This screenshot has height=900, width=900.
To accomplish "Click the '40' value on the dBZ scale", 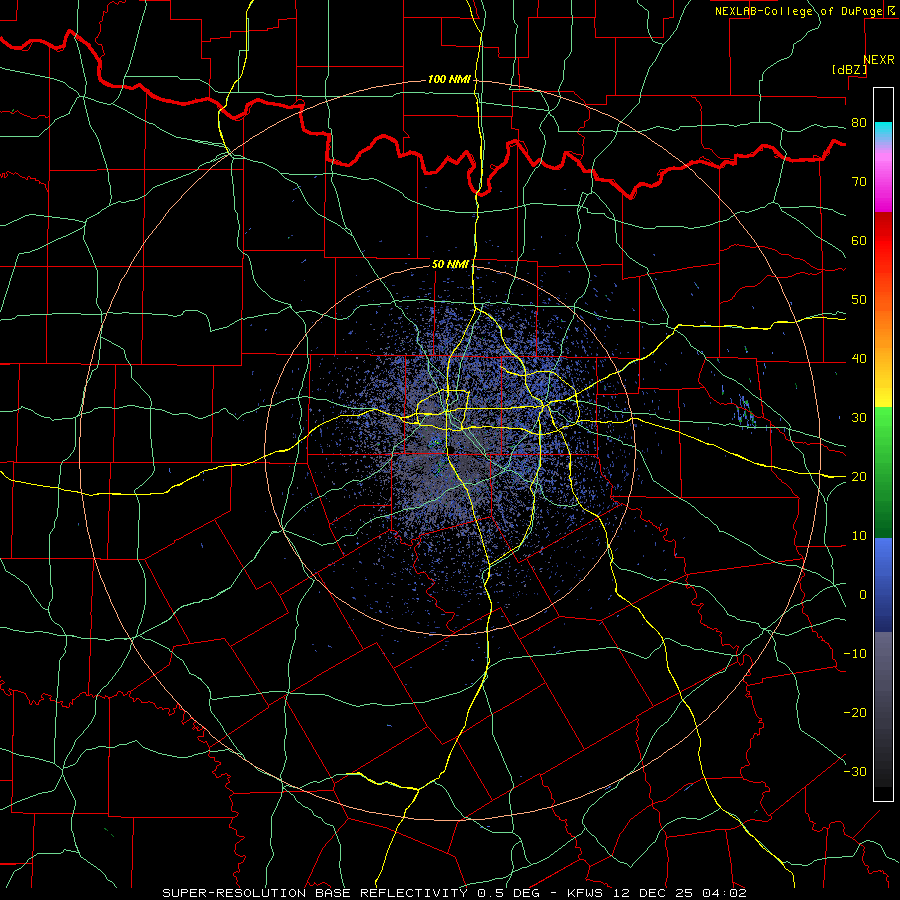I will click(859, 359).
